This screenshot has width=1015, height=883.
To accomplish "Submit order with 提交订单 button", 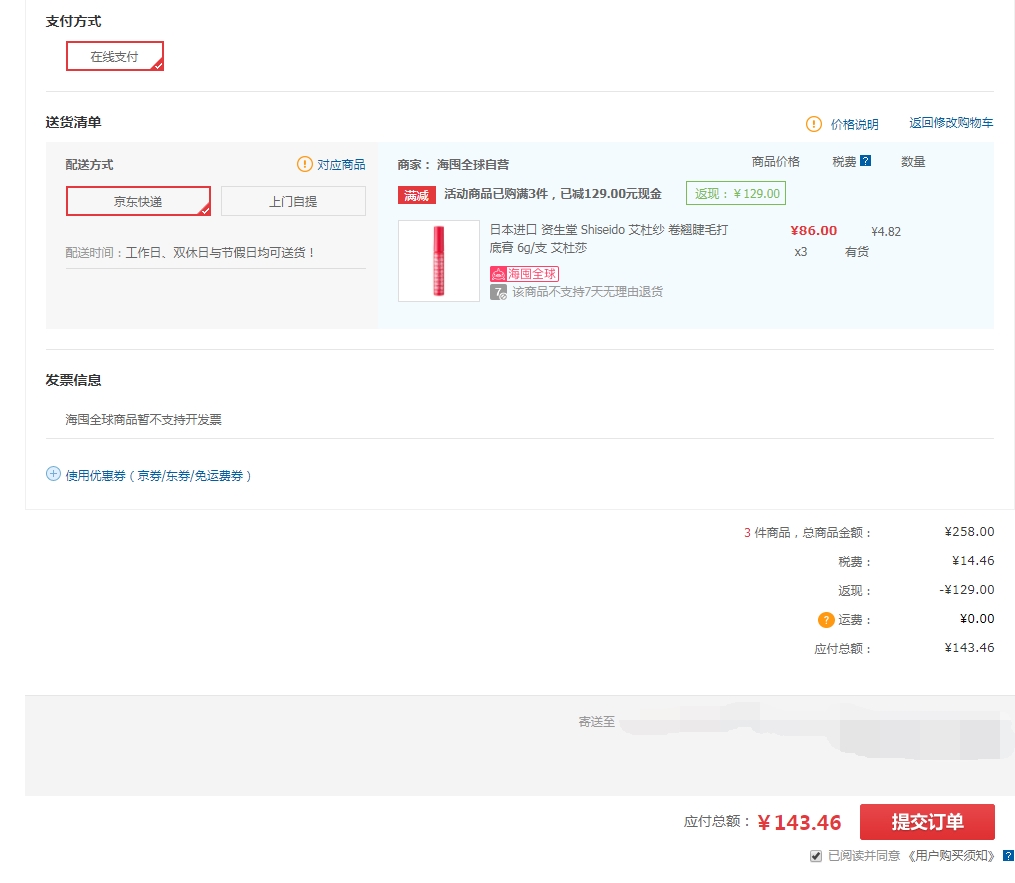I will click(x=927, y=822).
